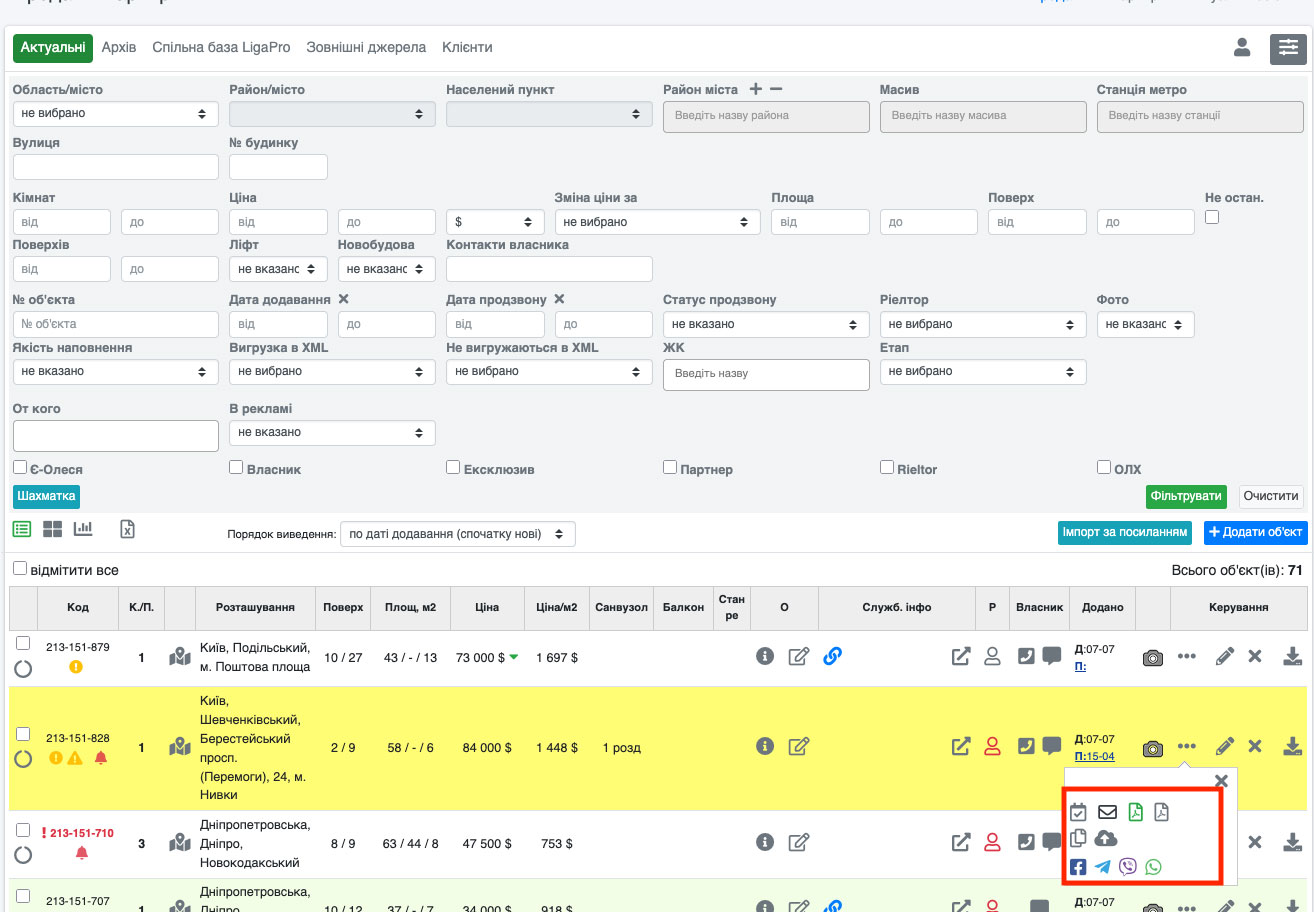Export listing as green PDF
1314x912 pixels.
(1135, 812)
